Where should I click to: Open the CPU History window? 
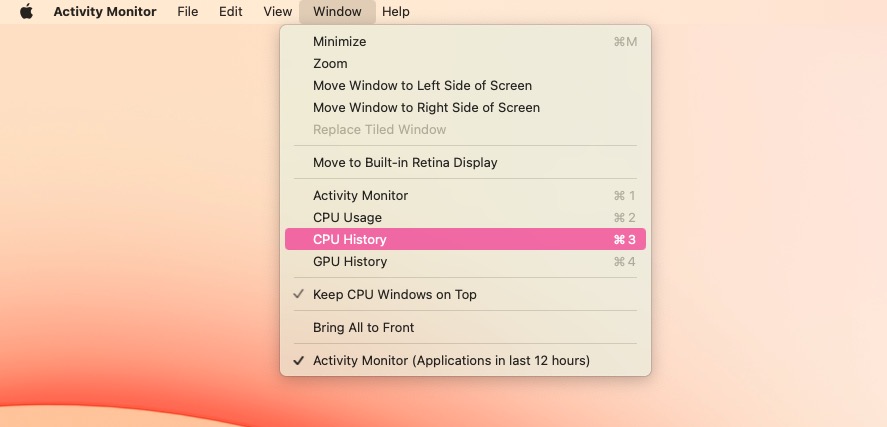[349, 240]
